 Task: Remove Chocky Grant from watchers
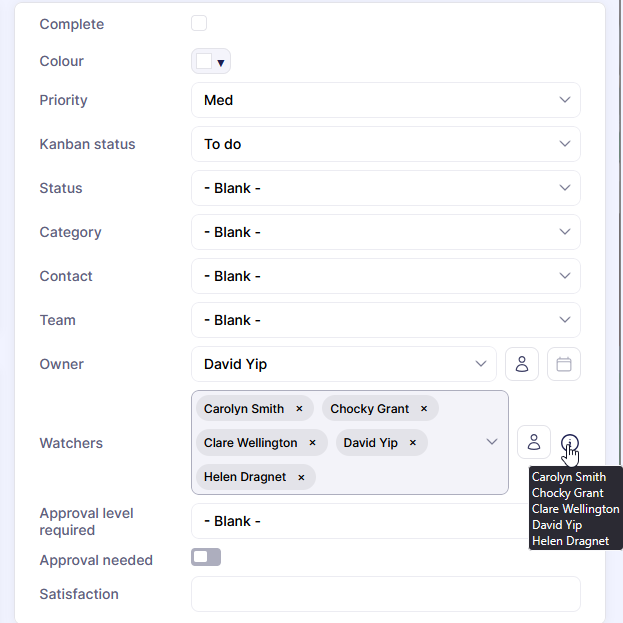(424, 409)
